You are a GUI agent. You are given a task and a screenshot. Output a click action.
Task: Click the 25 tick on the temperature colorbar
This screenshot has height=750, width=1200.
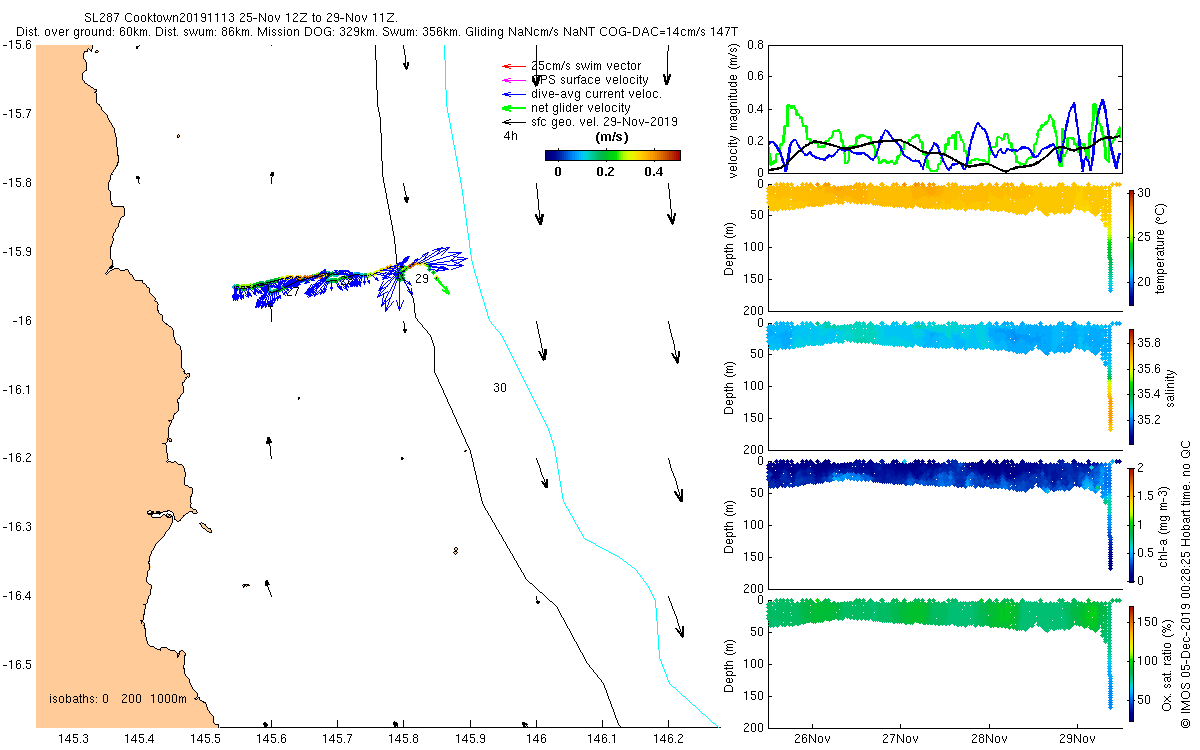1144,237
